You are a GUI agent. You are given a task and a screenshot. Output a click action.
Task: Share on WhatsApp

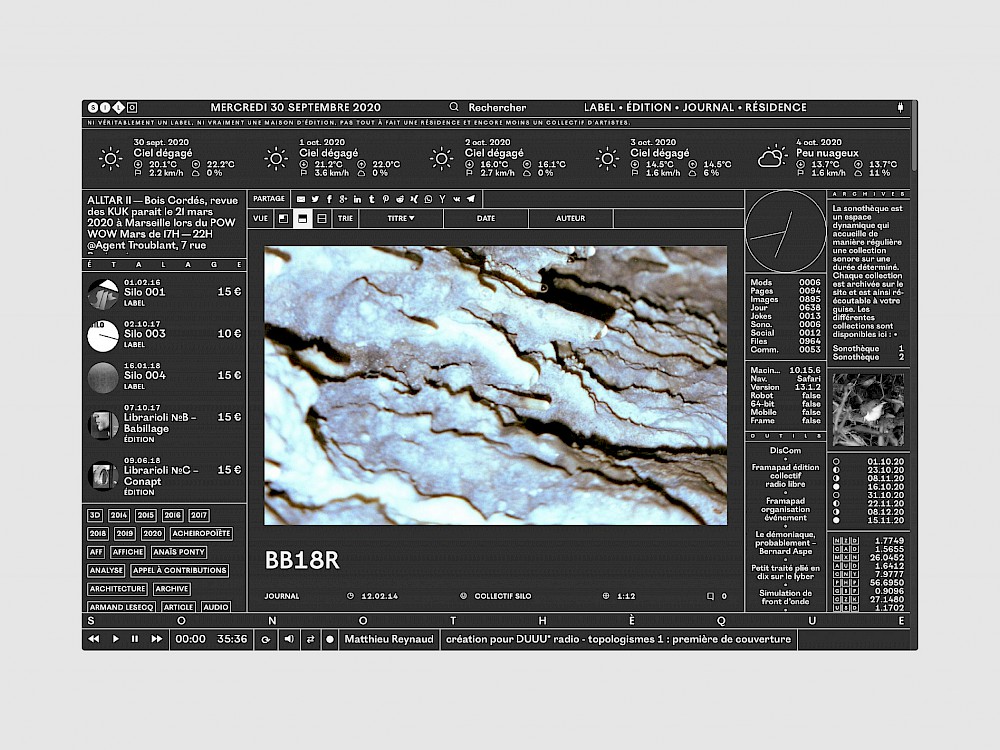click(x=428, y=199)
